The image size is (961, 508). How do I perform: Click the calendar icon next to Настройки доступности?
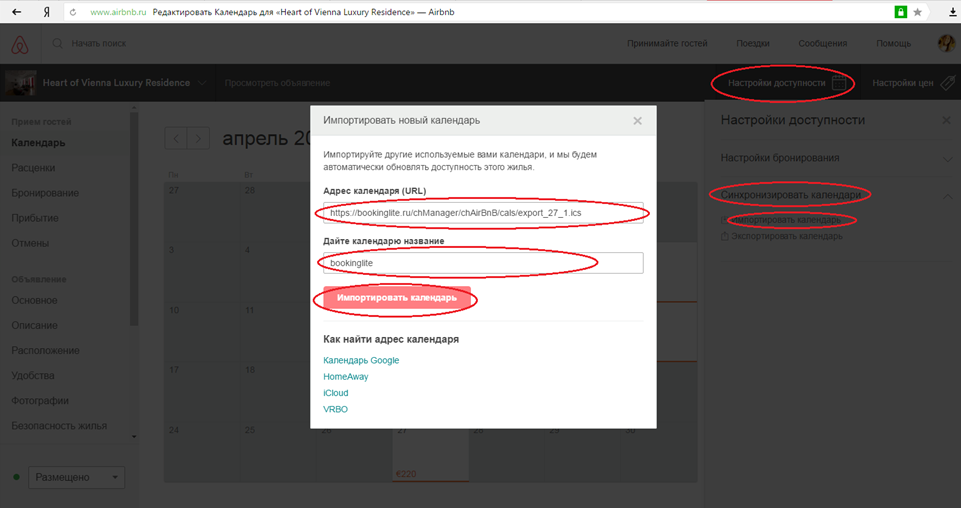tap(839, 83)
